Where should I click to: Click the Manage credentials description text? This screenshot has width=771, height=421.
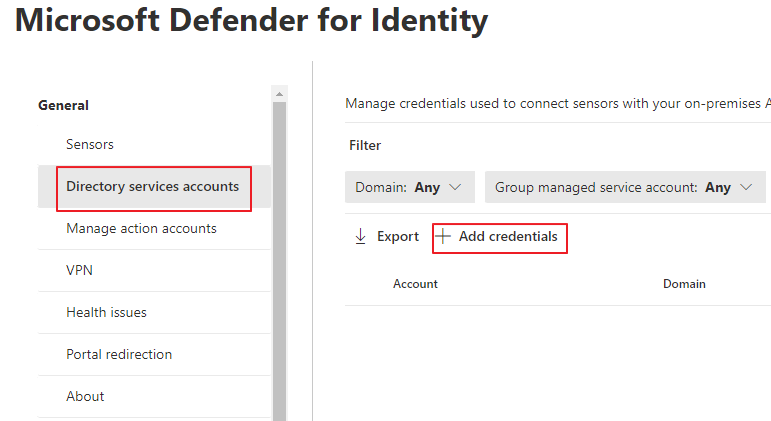point(558,104)
